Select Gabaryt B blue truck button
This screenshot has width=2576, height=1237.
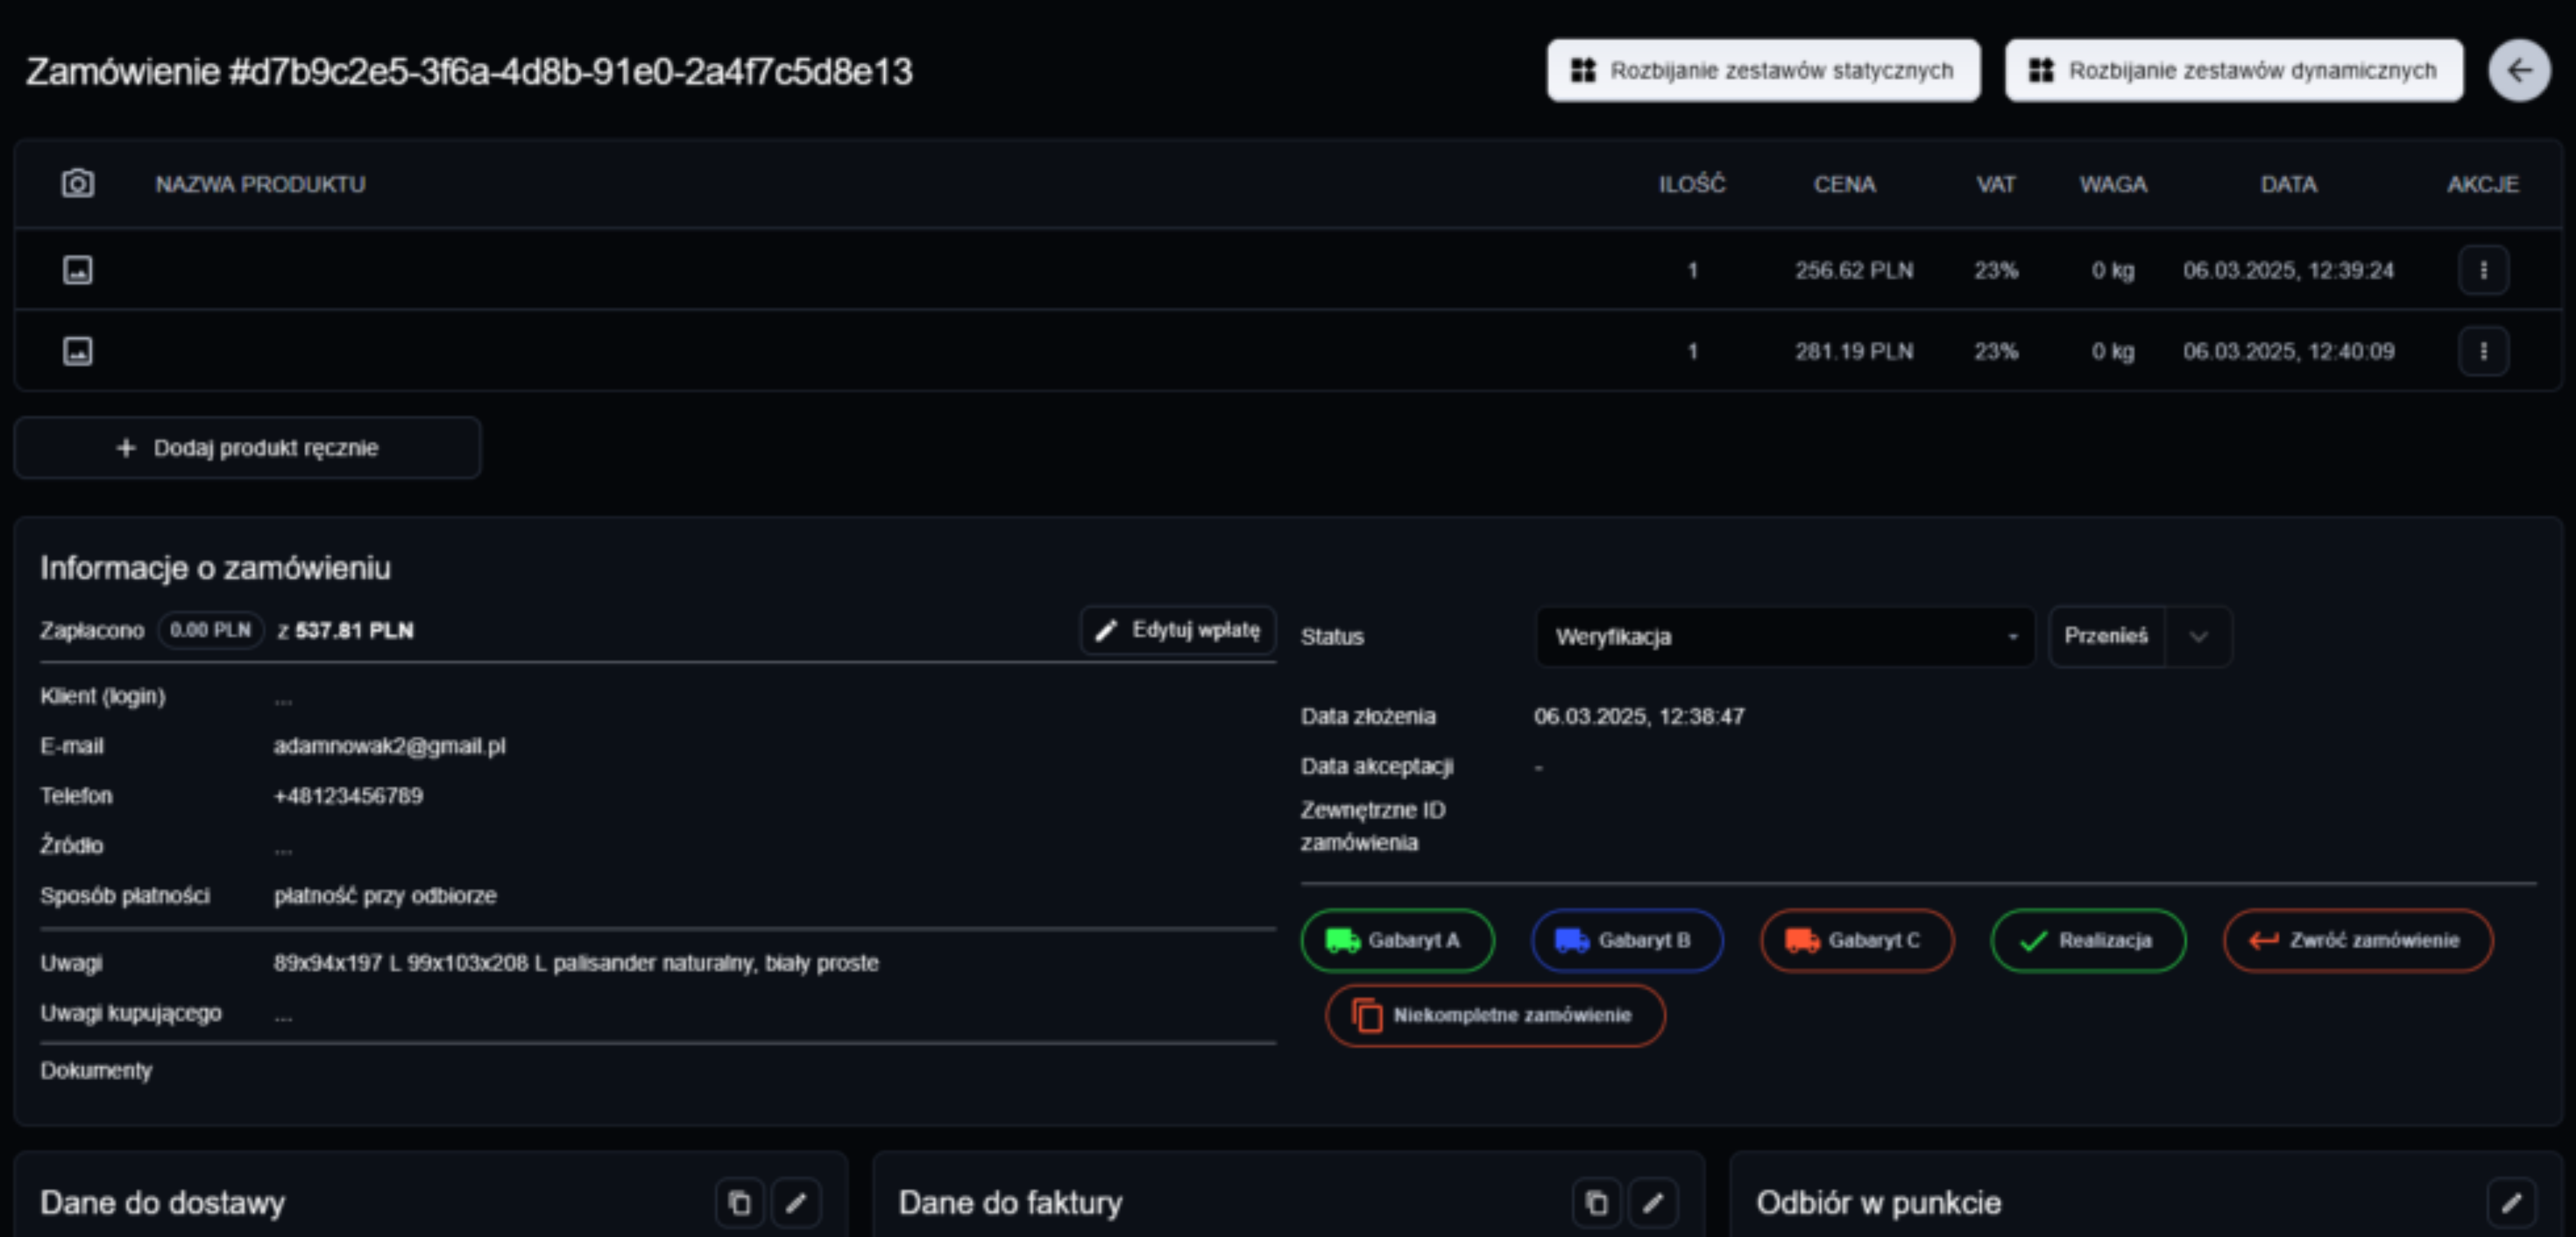pos(1627,940)
